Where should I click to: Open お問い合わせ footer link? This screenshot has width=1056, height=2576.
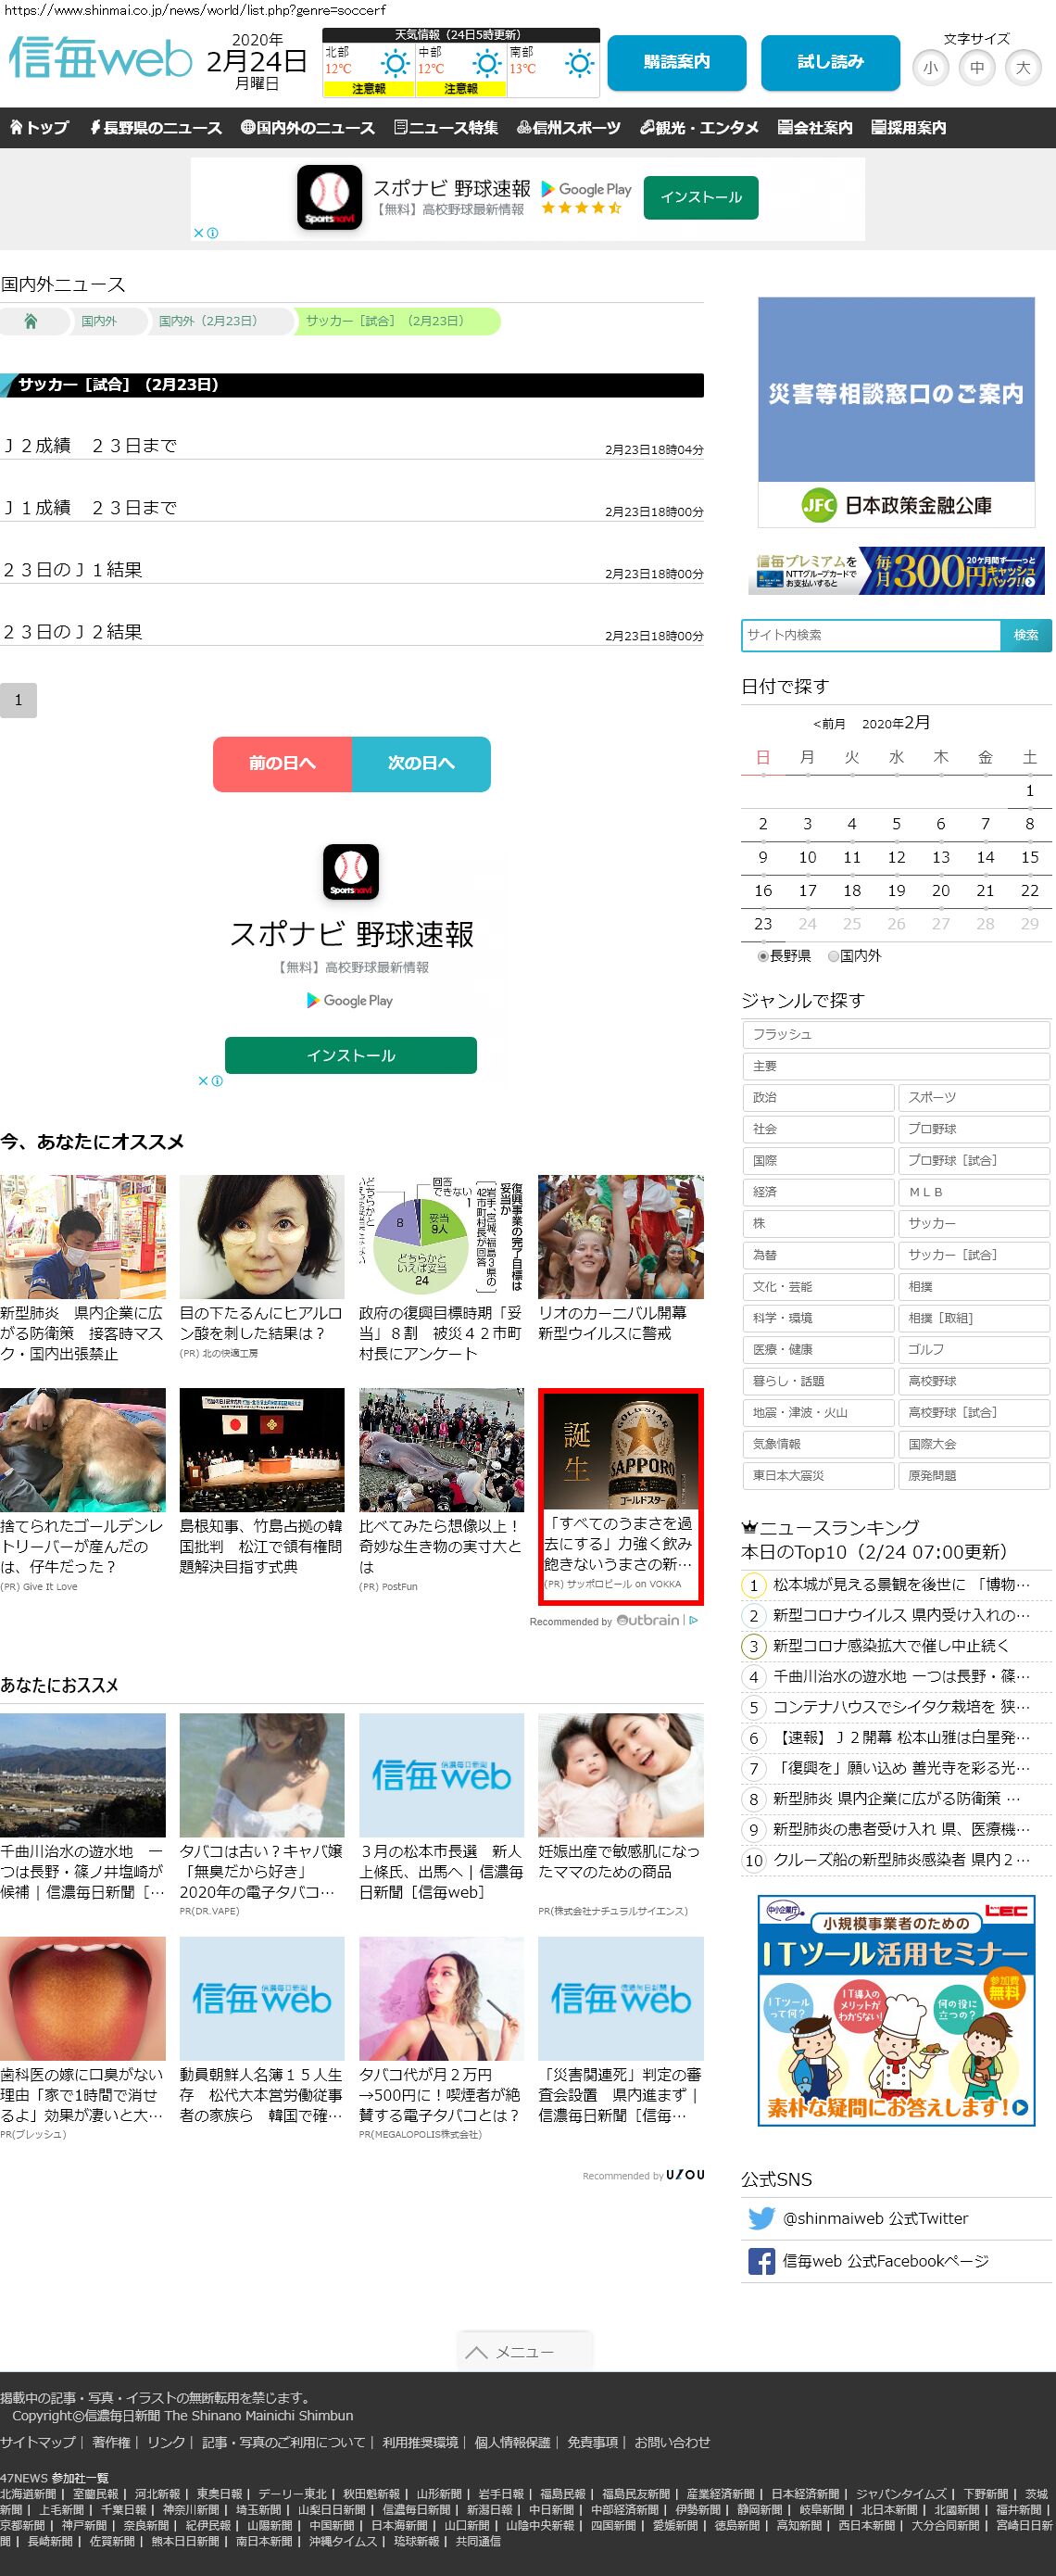[672, 2442]
